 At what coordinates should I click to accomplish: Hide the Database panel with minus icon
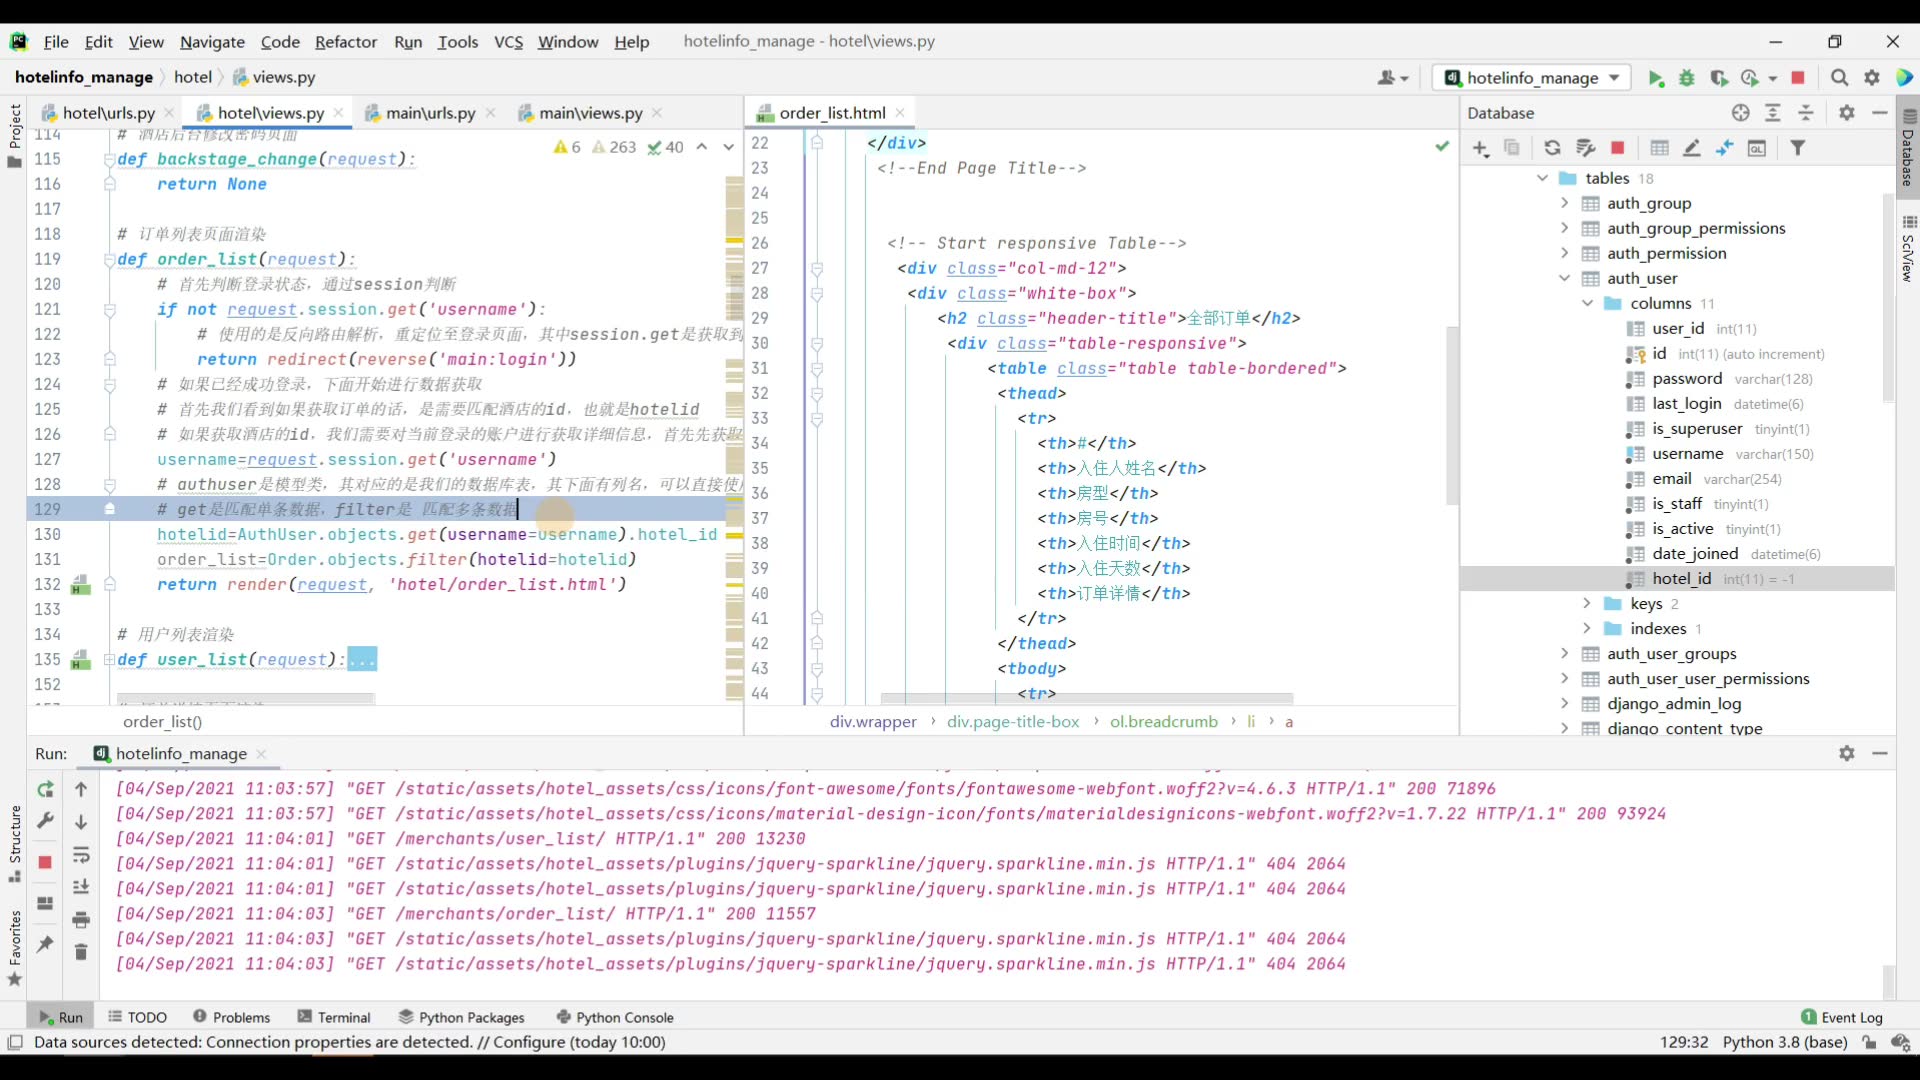(1880, 113)
